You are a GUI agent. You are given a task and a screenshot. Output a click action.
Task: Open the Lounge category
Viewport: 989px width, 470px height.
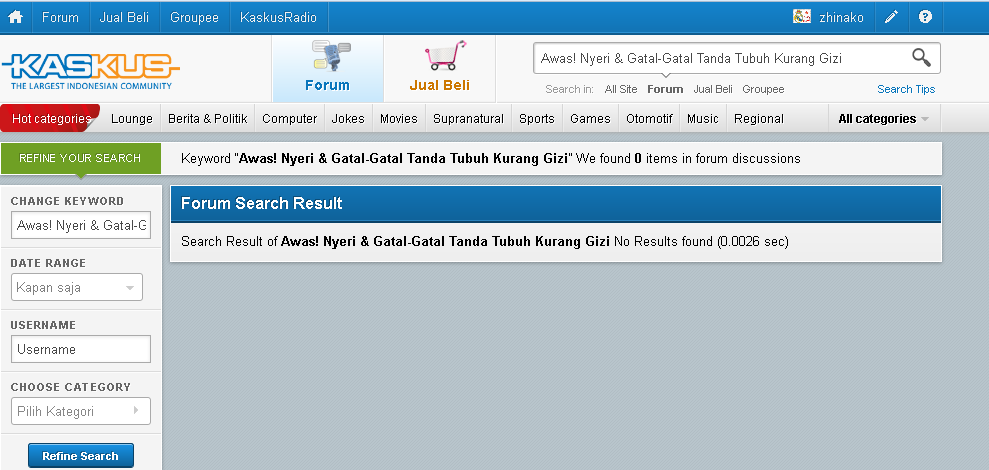132,119
